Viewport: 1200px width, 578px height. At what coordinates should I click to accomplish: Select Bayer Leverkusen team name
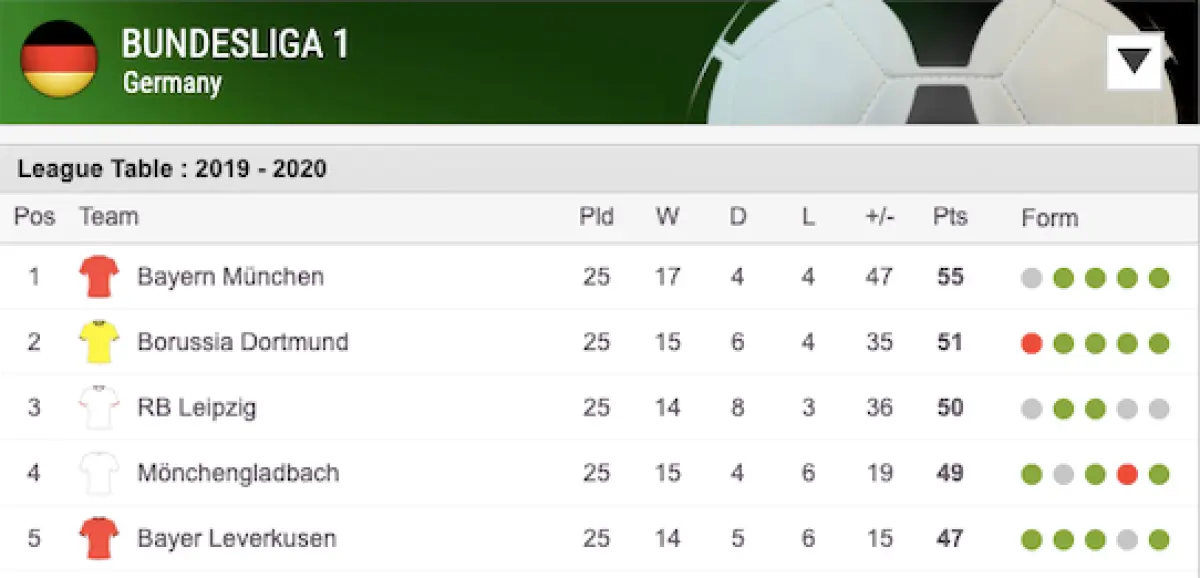coord(237,539)
